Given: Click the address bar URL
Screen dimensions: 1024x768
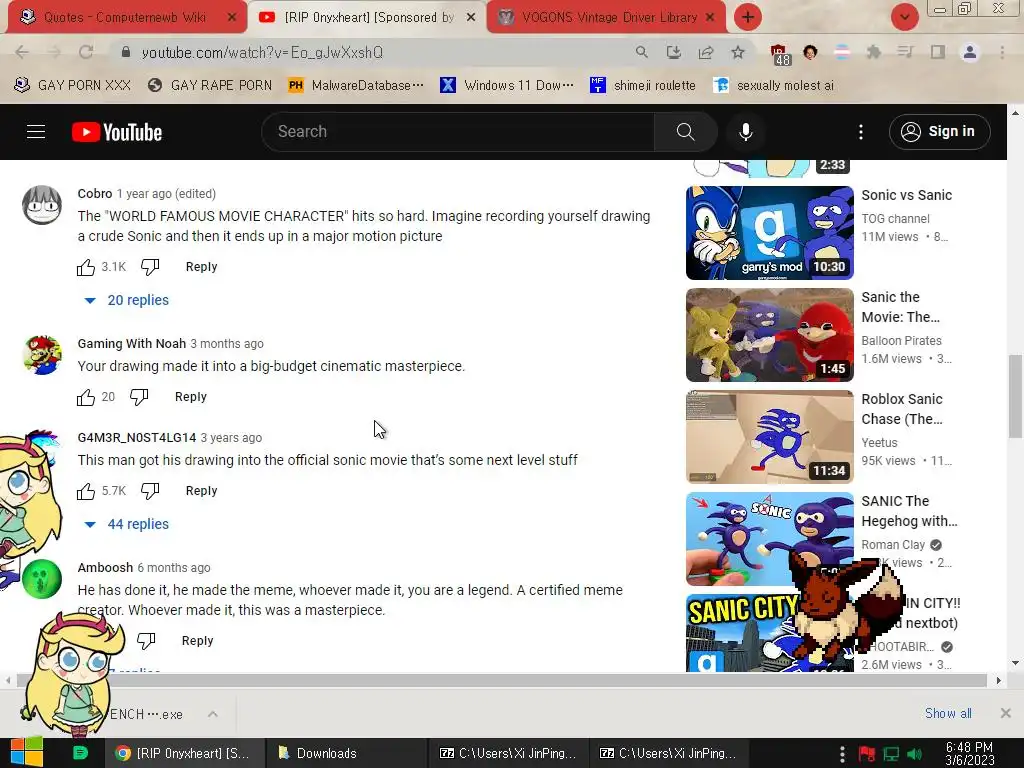Looking at the screenshot, I should pos(262,52).
